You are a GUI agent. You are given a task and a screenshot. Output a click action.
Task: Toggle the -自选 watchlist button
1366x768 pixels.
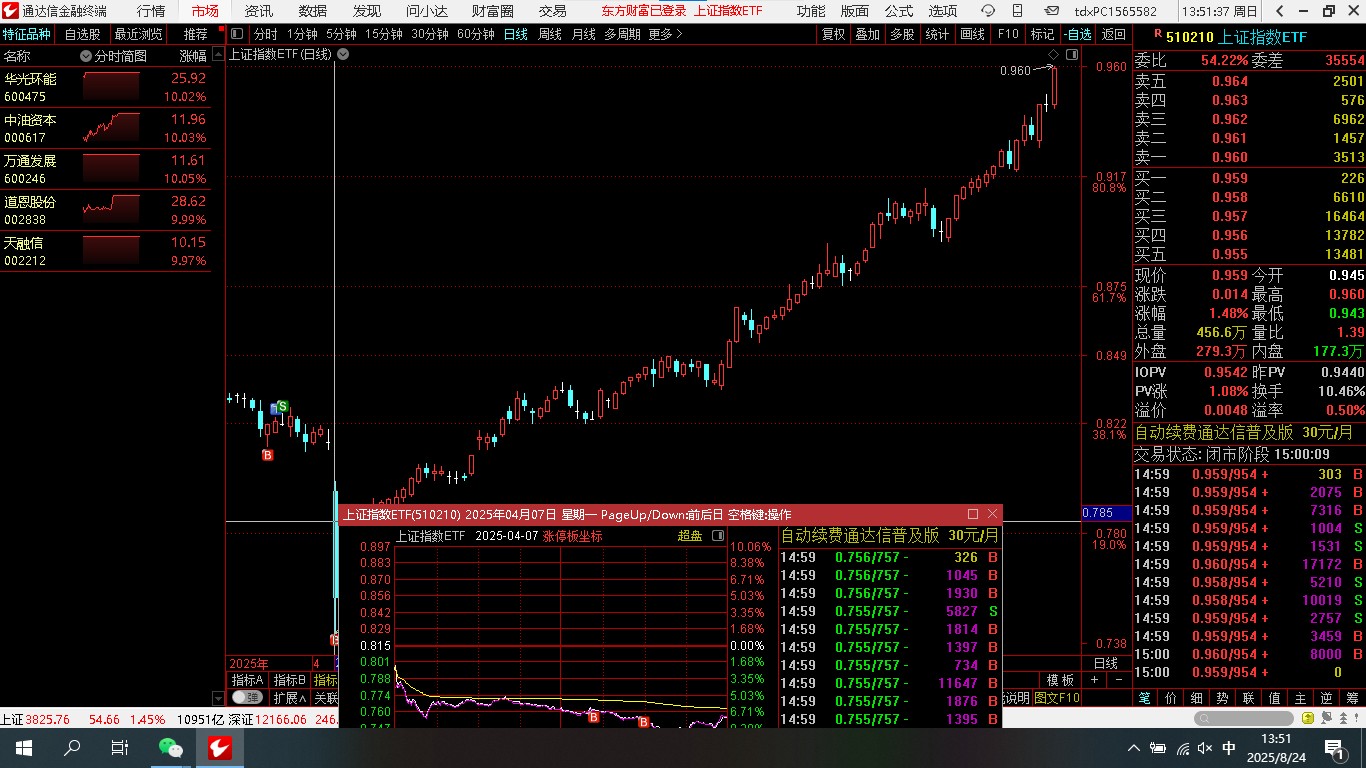(x=1079, y=34)
